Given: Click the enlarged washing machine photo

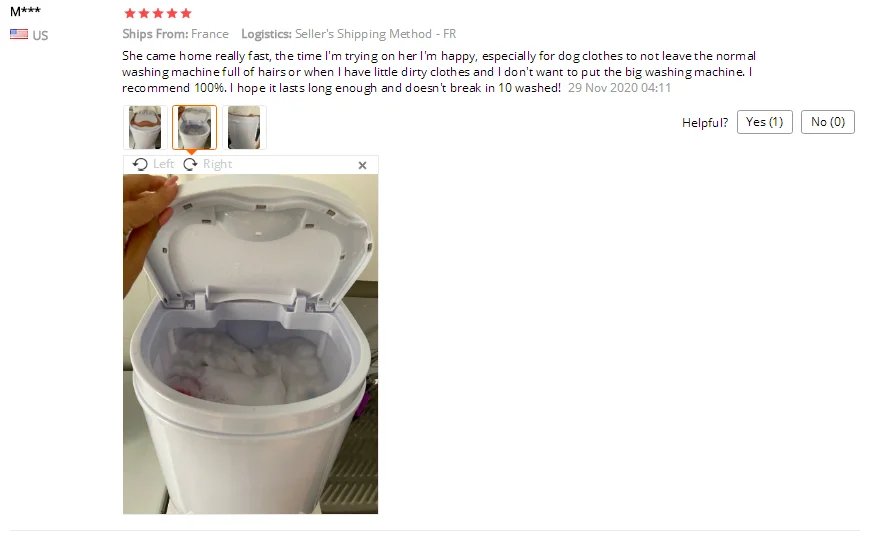Looking at the screenshot, I should click(250, 344).
